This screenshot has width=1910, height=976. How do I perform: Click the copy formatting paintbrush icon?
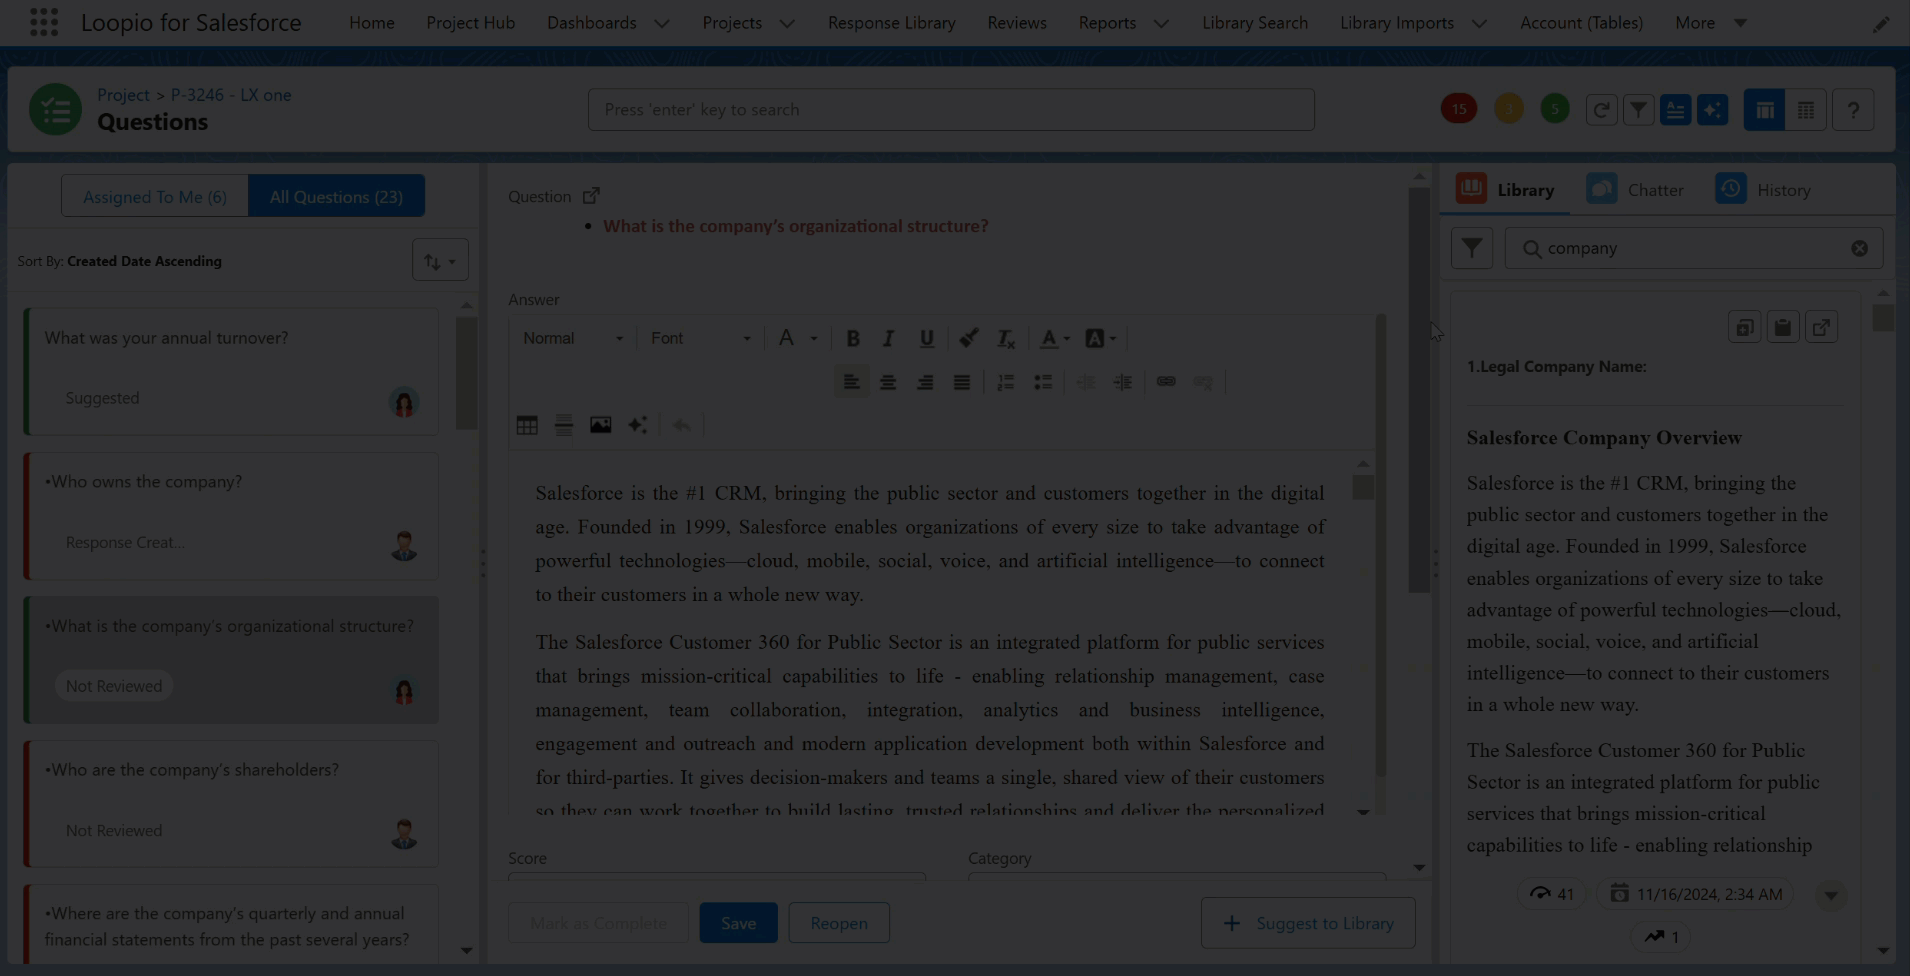tap(968, 339)
